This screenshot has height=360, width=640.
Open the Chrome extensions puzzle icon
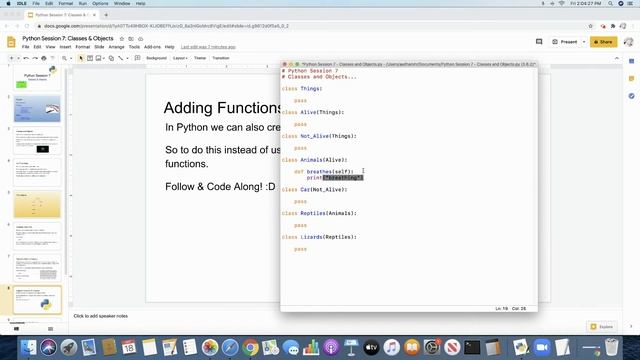tap(613, 26)
